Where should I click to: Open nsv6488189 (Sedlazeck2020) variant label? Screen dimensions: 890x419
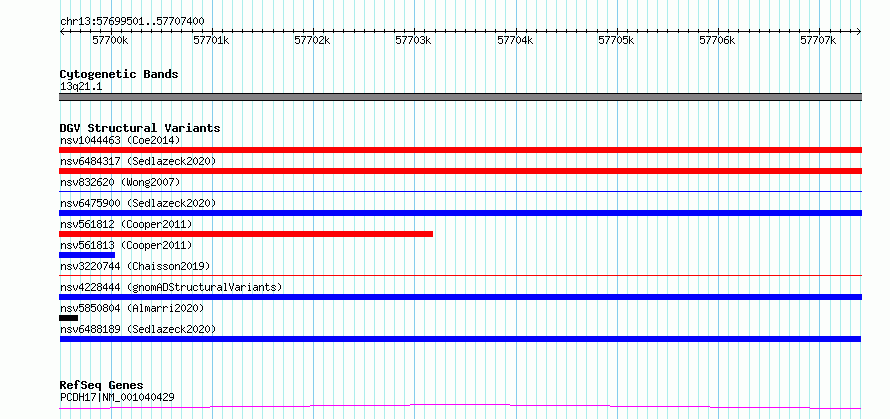tap(138, 329)
